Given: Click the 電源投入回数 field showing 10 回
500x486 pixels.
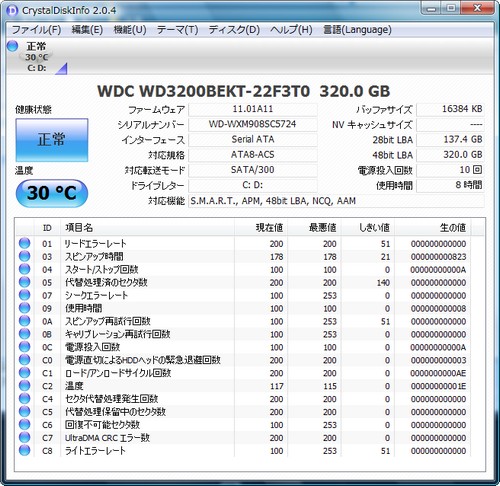Looking at the screenshot, I should [x=450, y=170].
